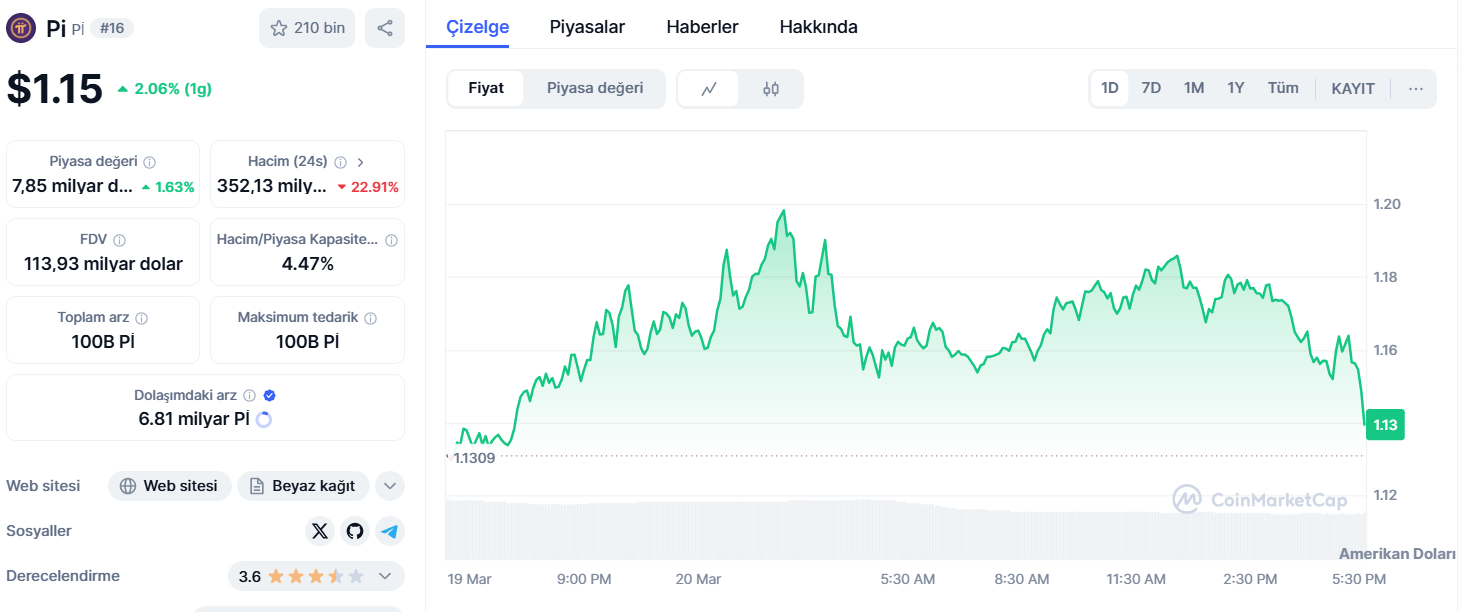Click the 2.06% (1g) price change
1463x612 pixels.
164,89
